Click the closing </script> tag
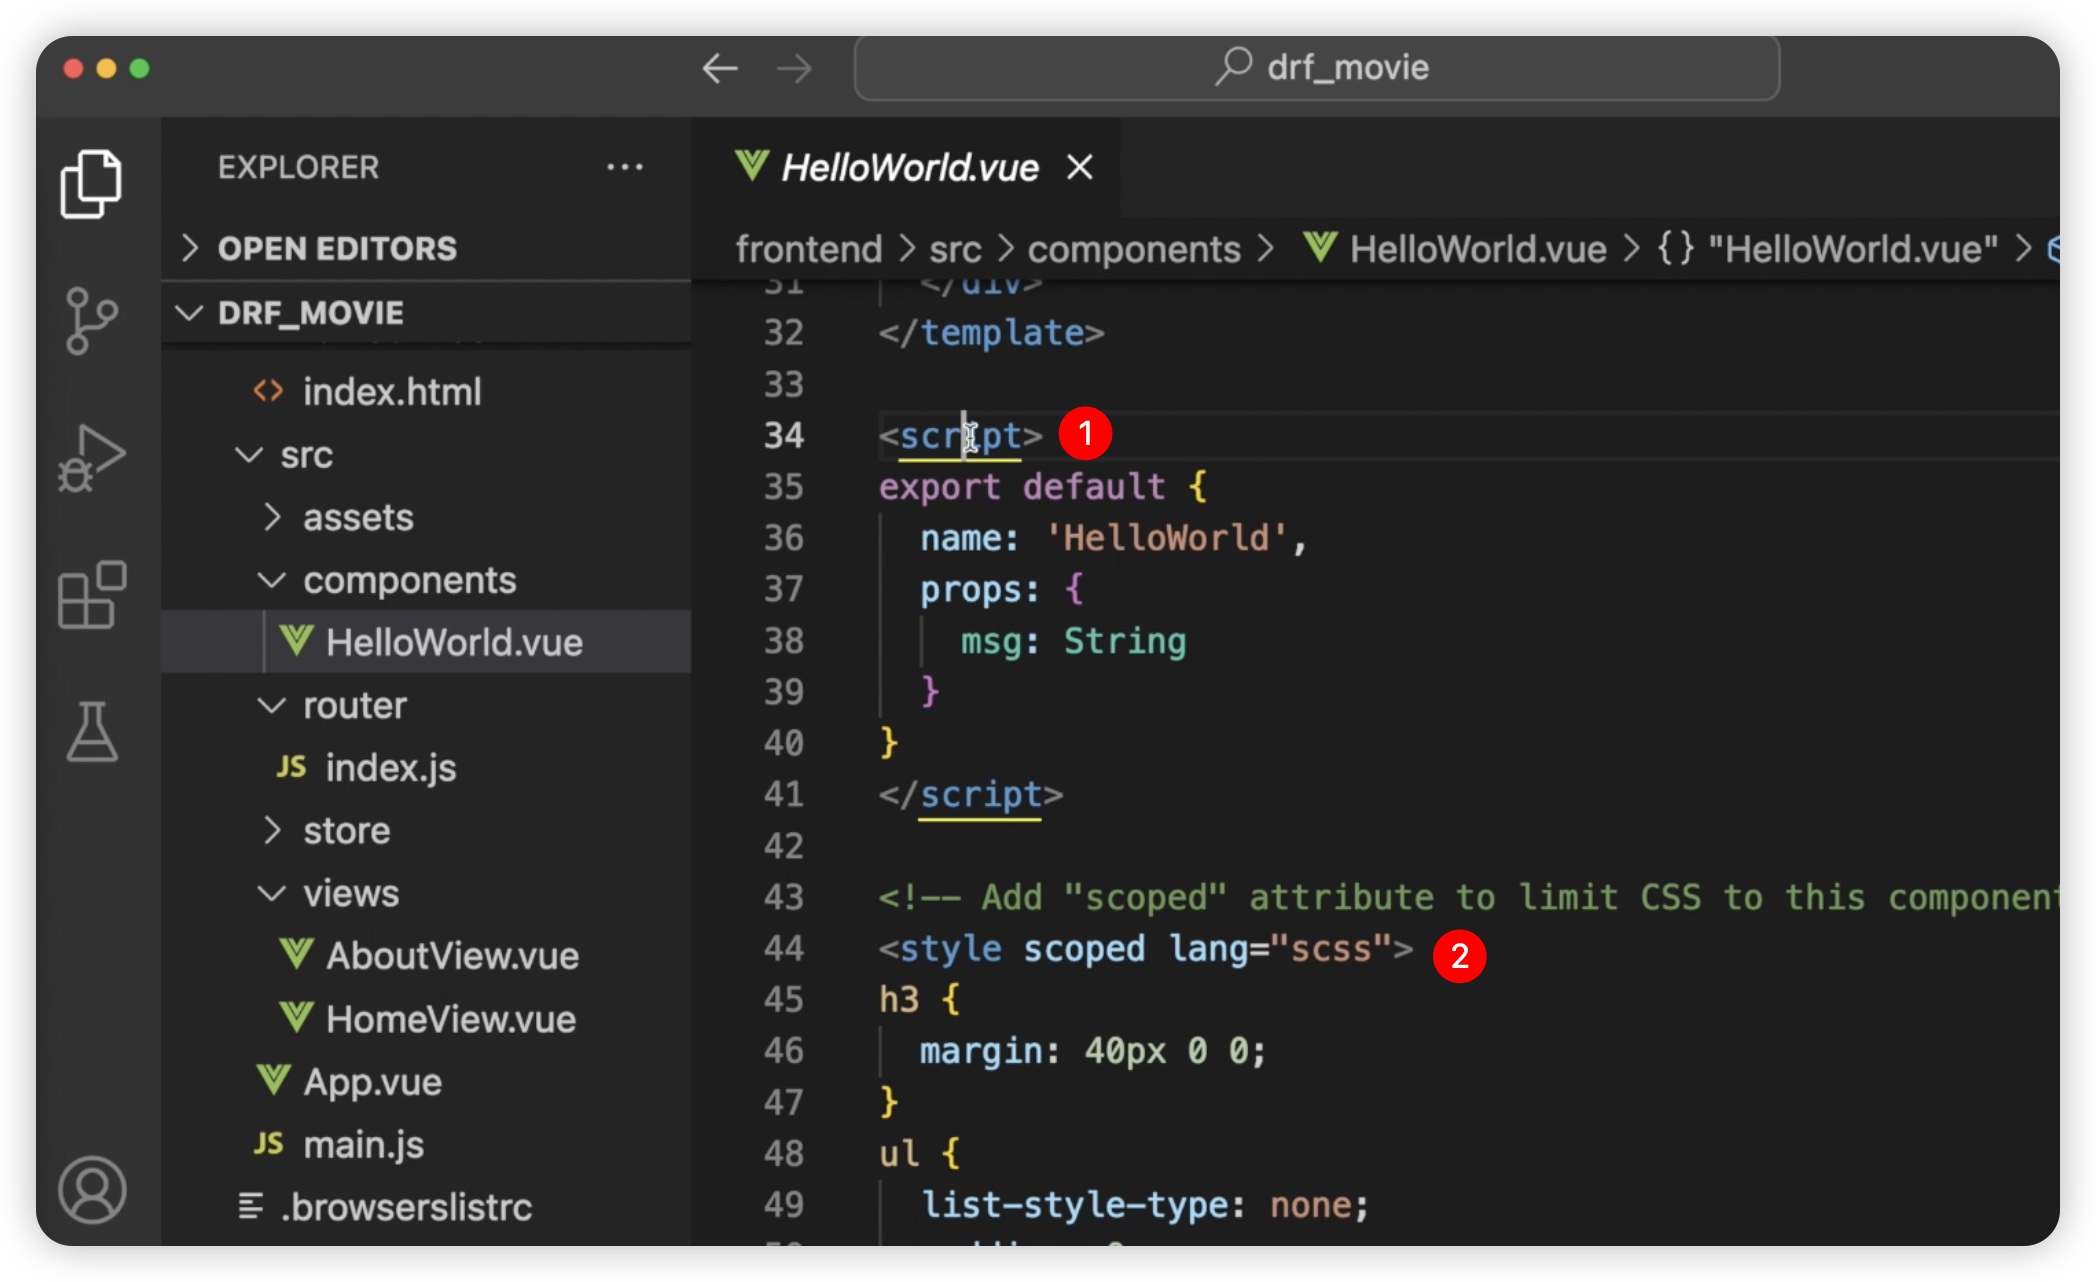Image resolution: width=2096 pixels, height=1282 pixels. click(x=970, y=795)
